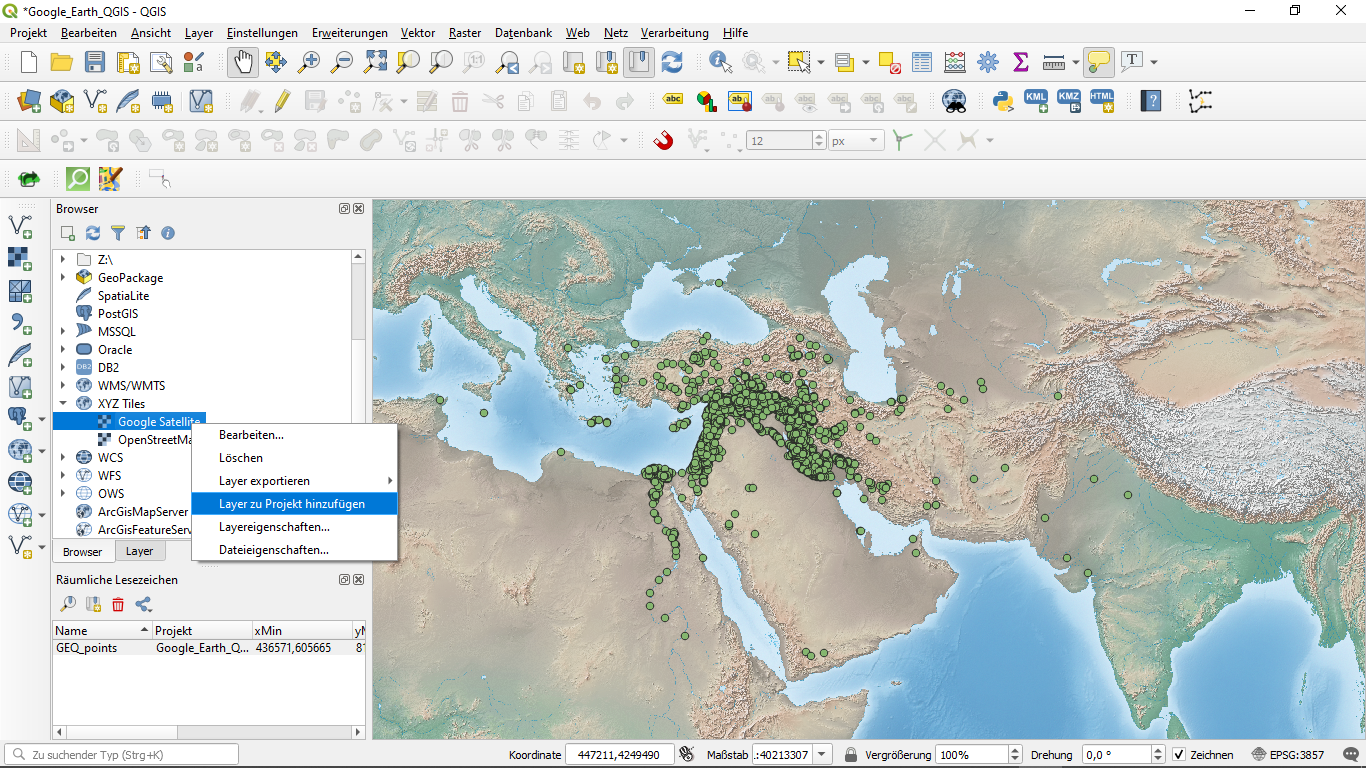Screen dimensions: 1366x768
Task: Delete bookmark with red trash icon
Action: point(118,604)
